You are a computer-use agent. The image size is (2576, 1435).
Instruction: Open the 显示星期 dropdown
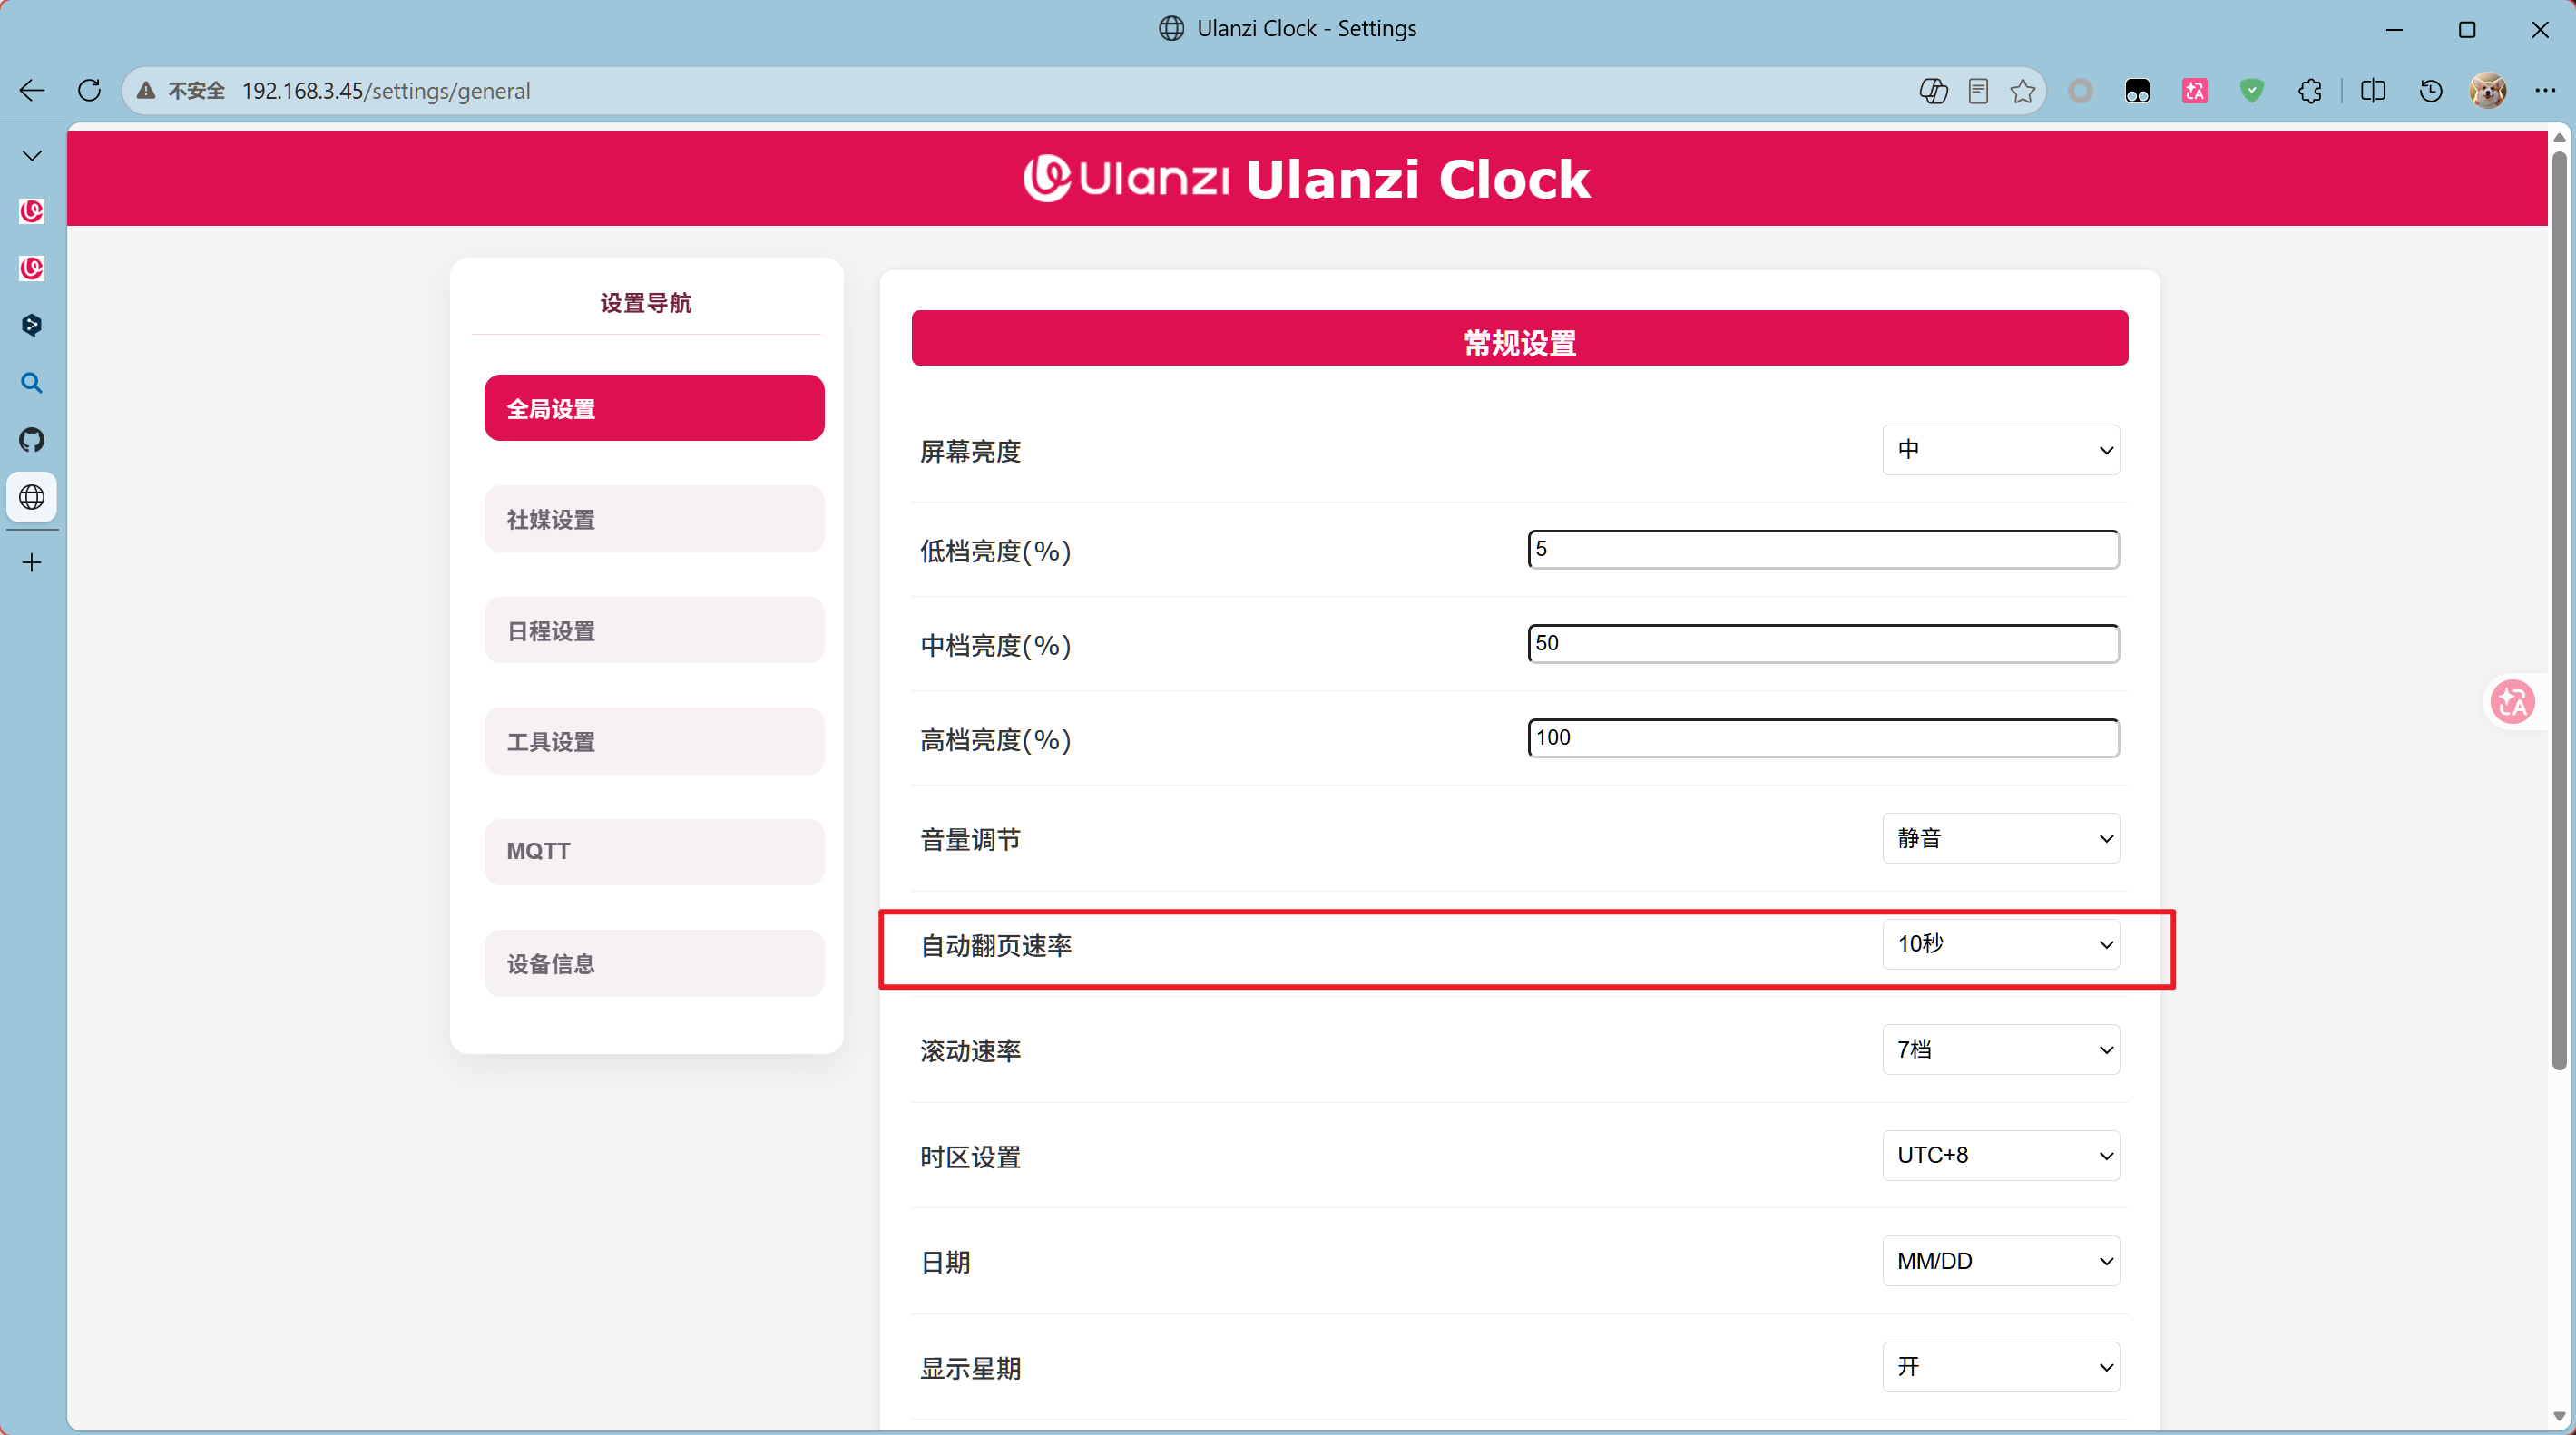2001,1367
